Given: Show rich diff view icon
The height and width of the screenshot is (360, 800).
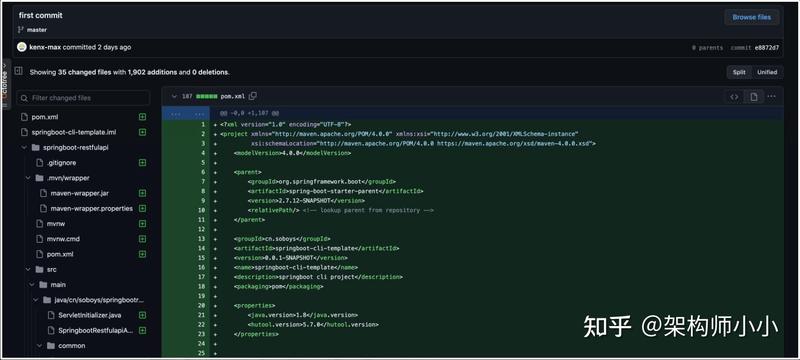Looking at the screenshot, I should point(754,96).
